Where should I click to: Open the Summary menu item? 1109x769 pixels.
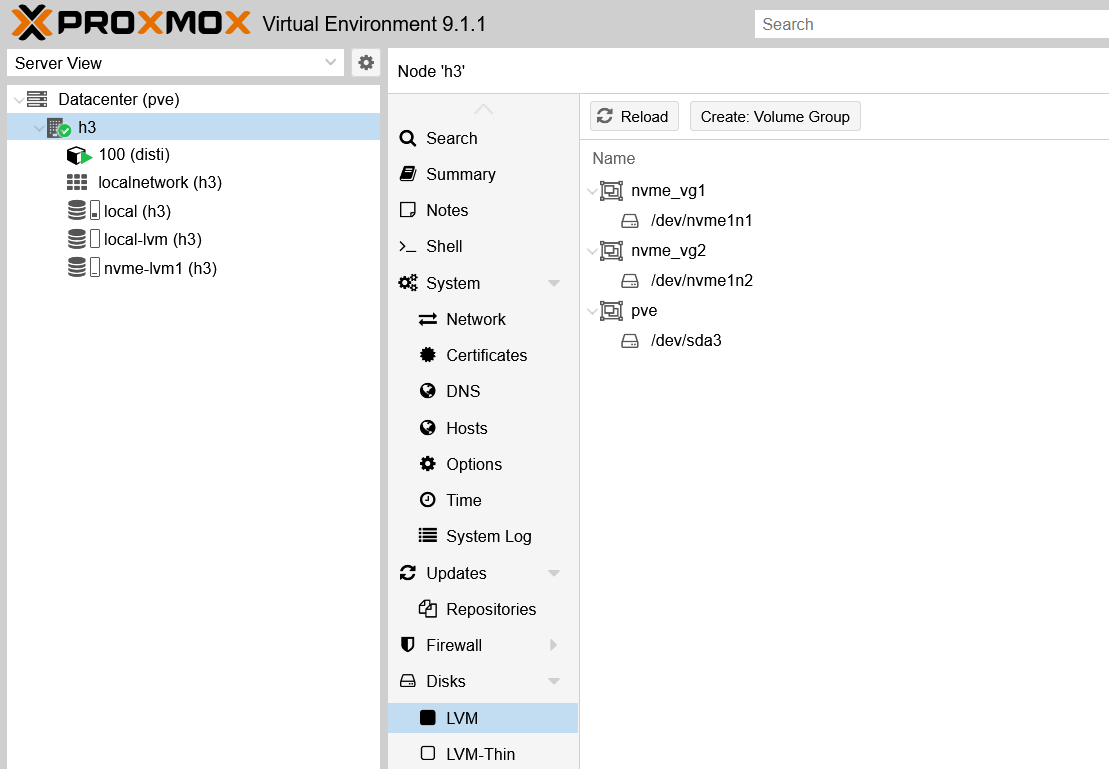tap(483, 174)
